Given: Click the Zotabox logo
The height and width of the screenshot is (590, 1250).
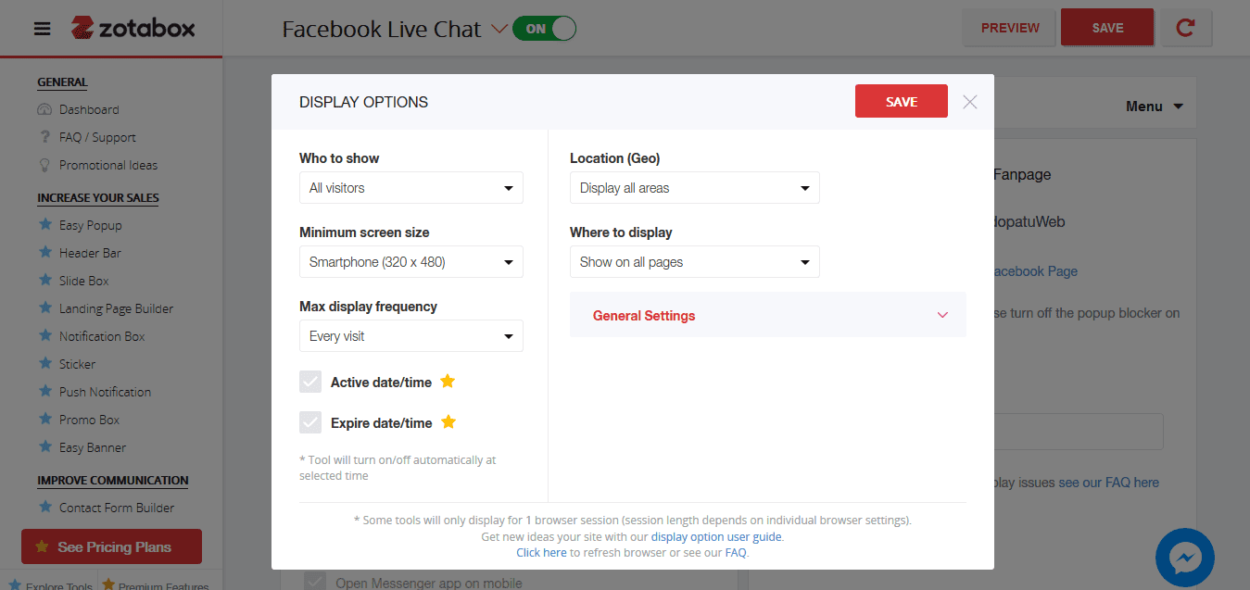Looking at the screenshot, I should click(133, 28).
